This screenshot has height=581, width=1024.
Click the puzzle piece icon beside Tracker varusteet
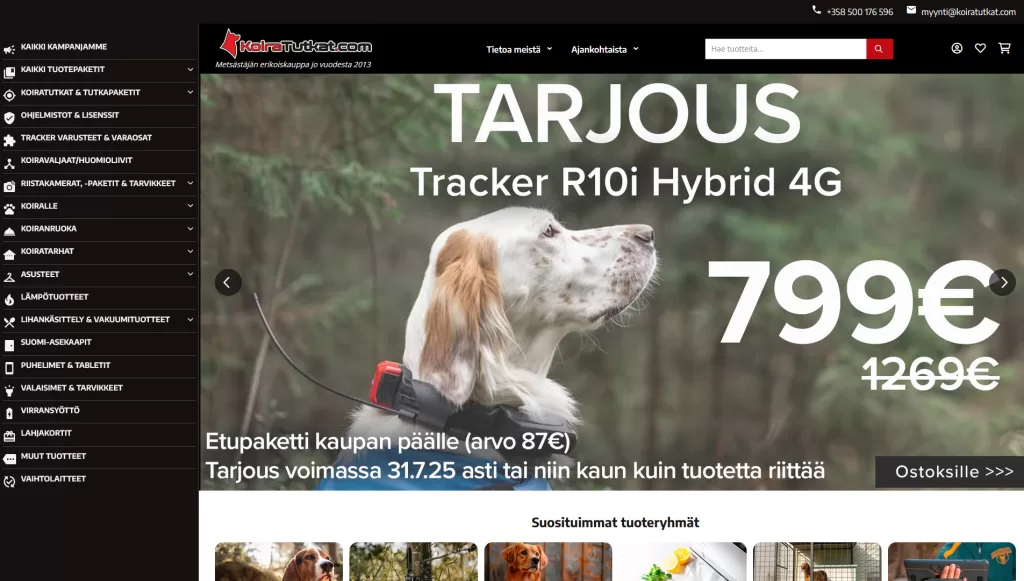click(x=9, y=141)
